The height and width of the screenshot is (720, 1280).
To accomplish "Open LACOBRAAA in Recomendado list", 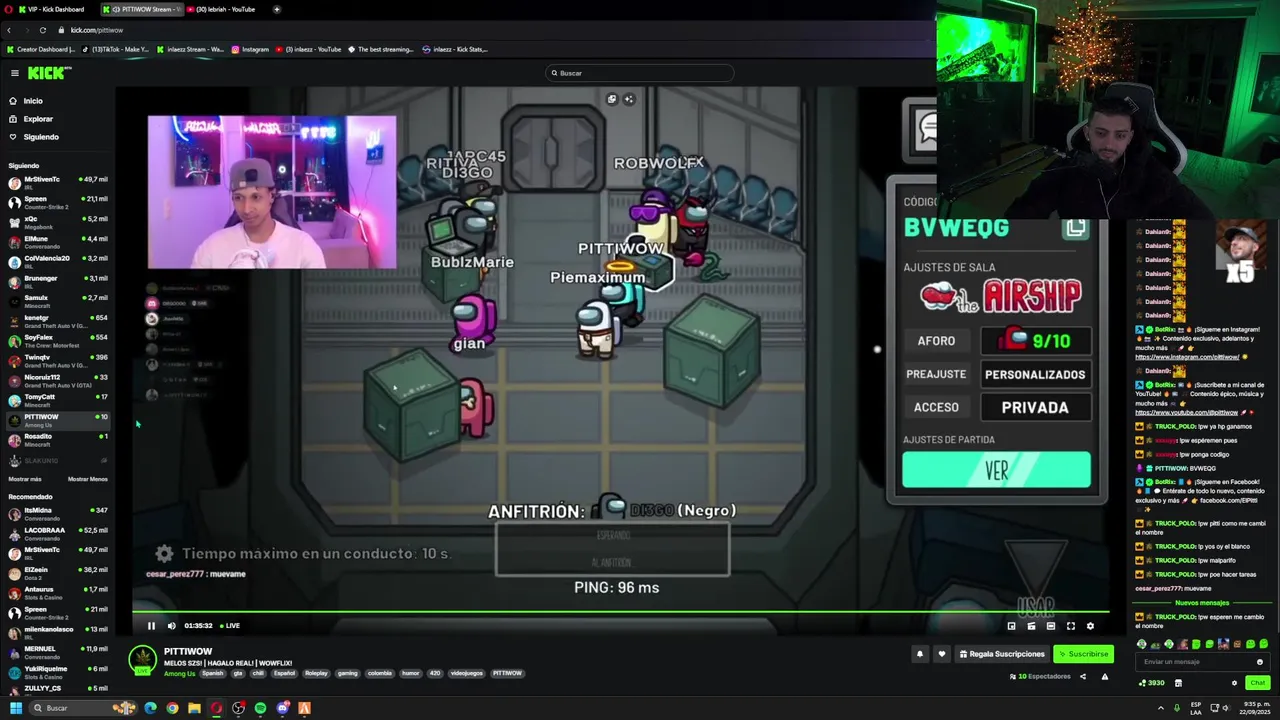I will click(x=57, y=534).
